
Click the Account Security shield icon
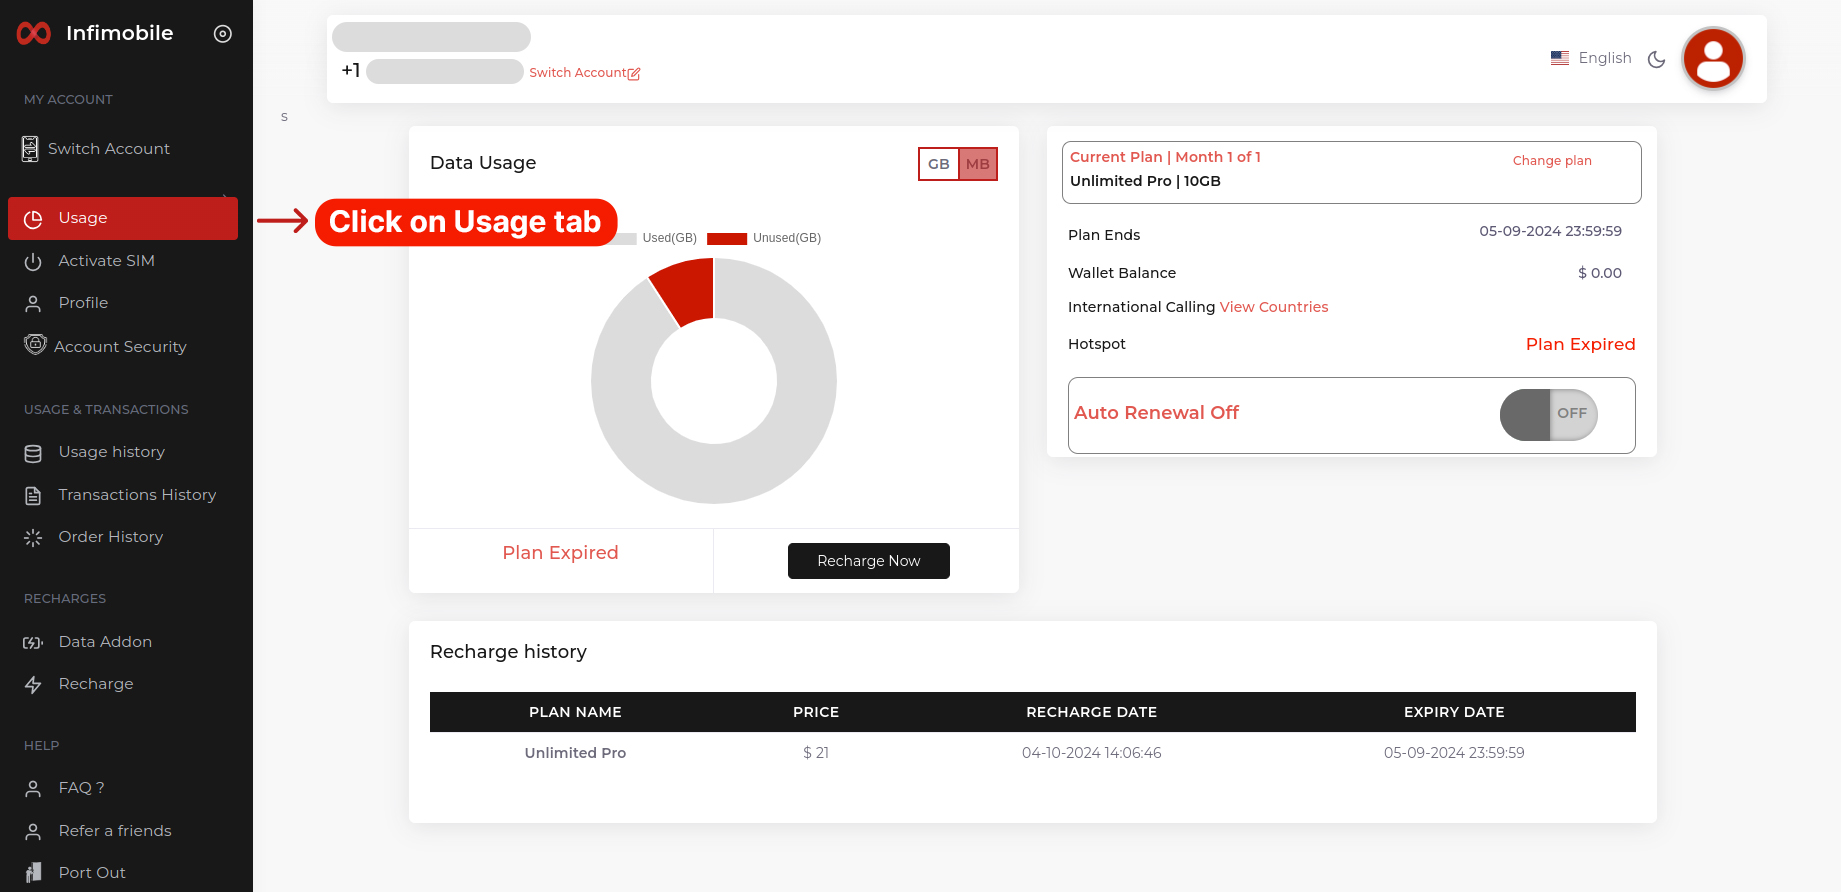pyautogui.click(x=35, y=345)
